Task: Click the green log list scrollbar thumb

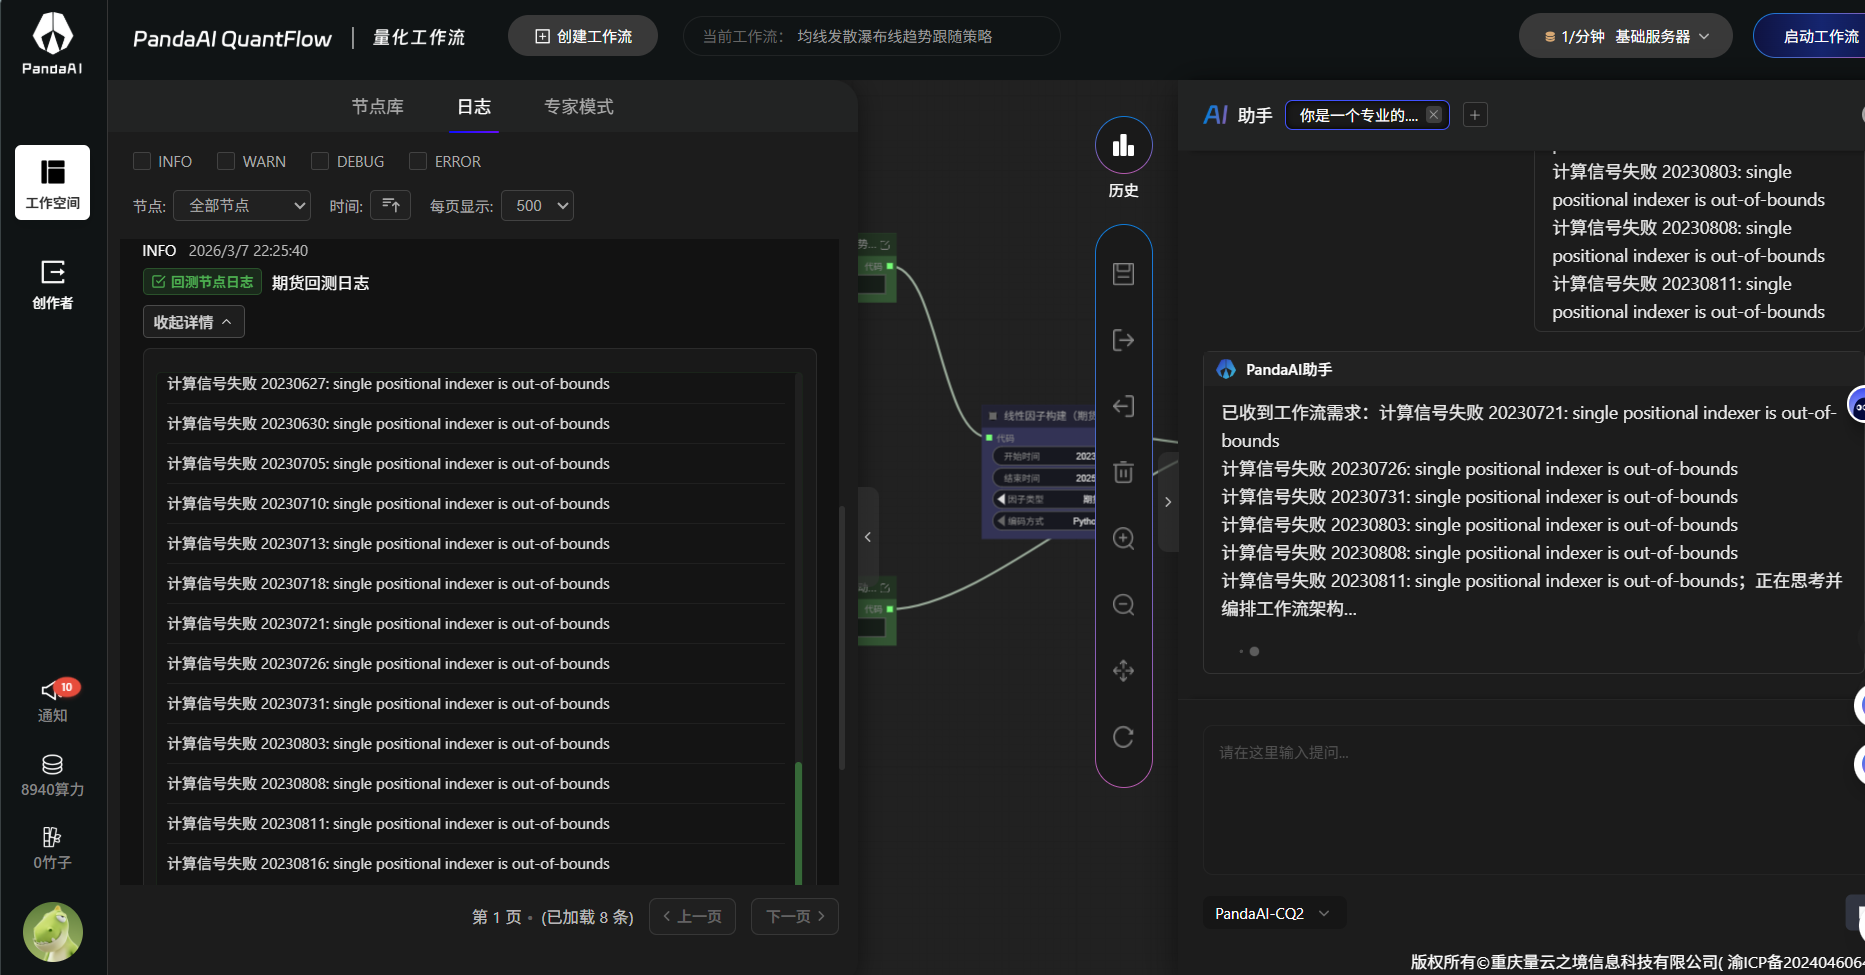Action: click(798, 823)
